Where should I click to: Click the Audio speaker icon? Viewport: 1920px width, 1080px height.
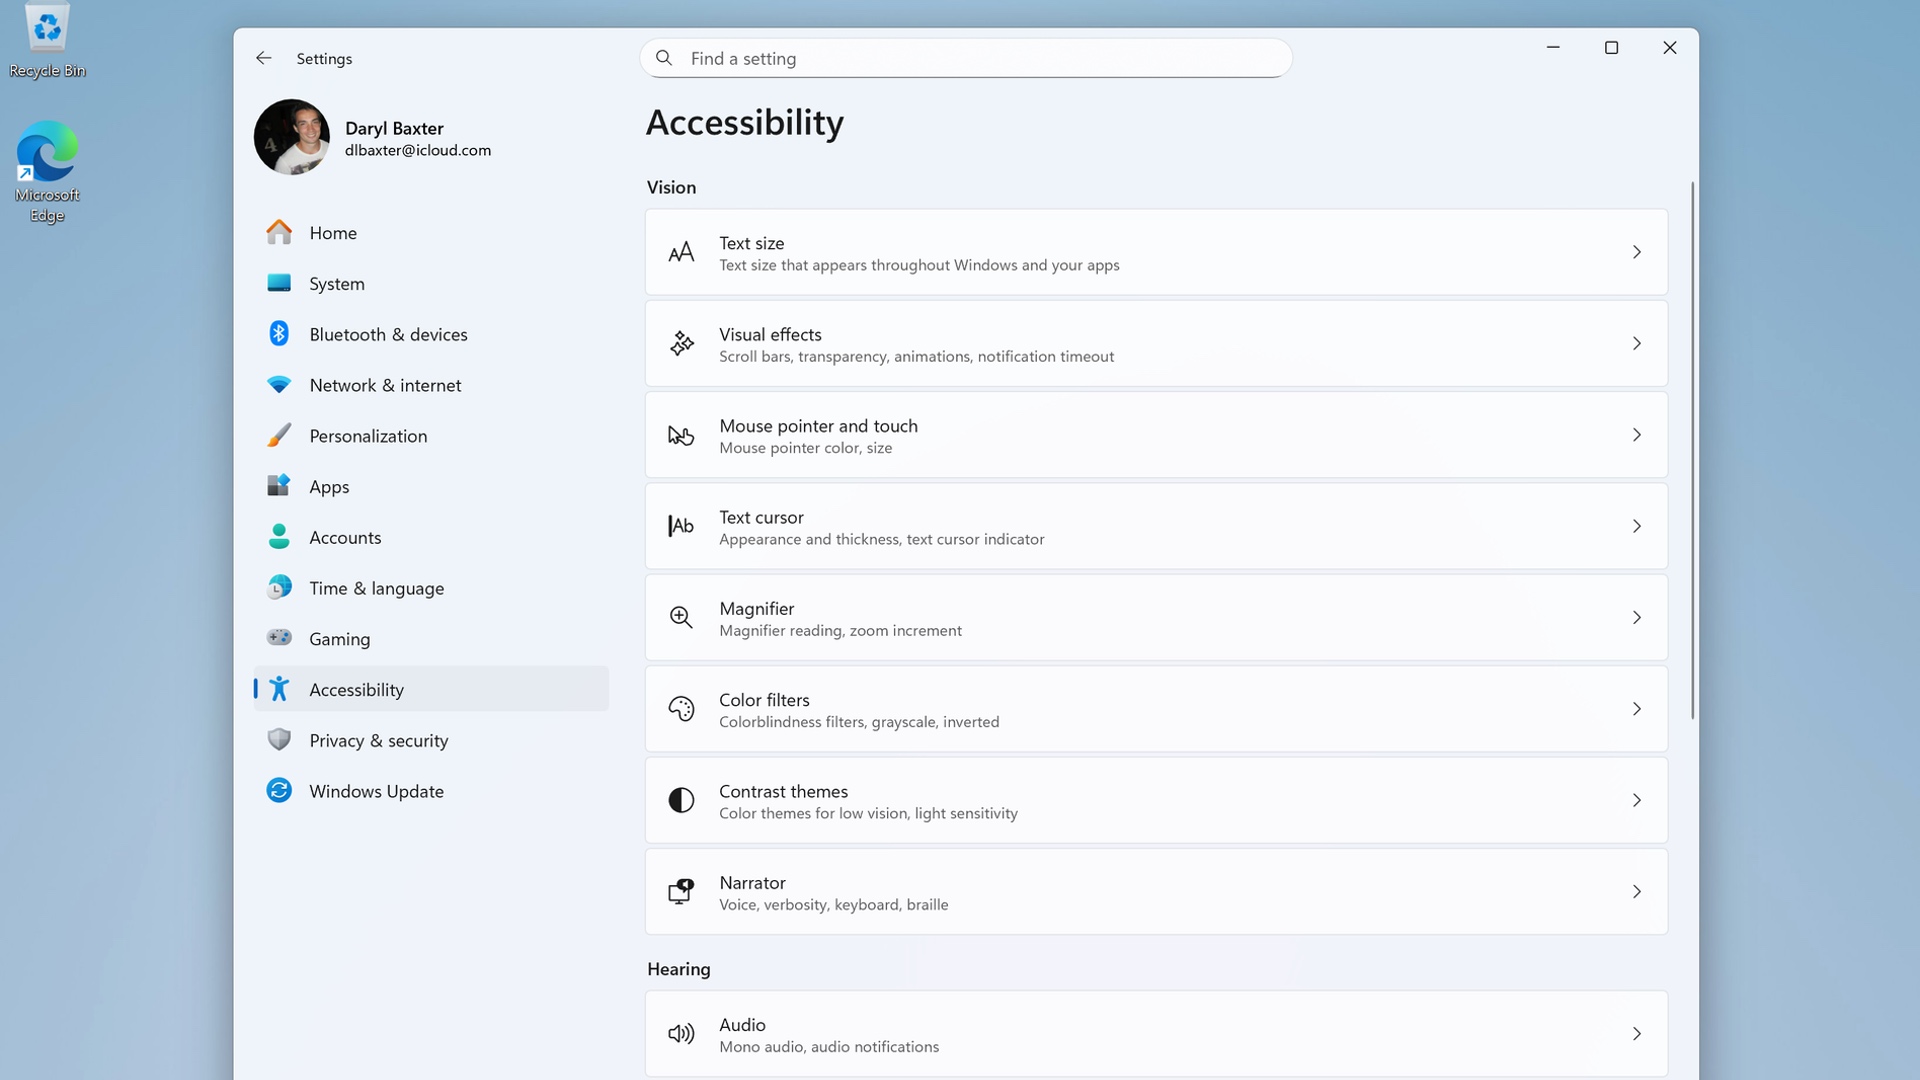(x=681, y=1034)
